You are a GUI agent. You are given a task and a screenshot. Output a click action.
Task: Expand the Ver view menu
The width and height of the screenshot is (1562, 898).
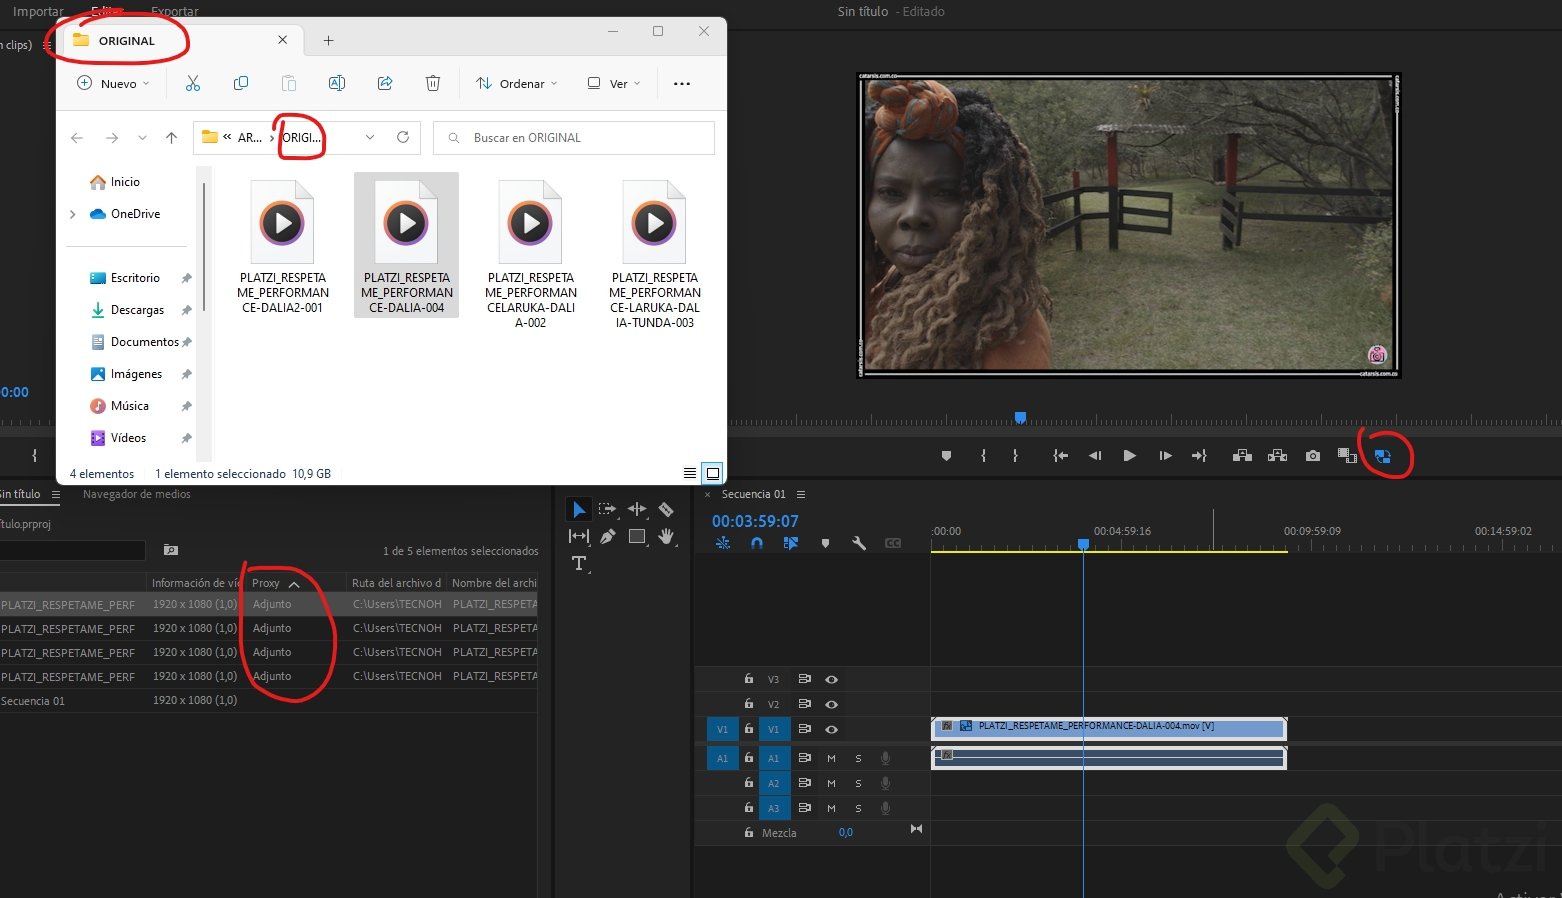coord(614,84)
